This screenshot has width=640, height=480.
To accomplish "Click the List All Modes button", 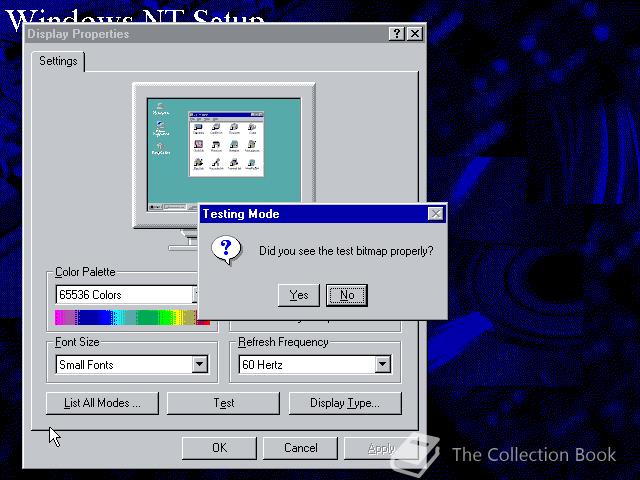I will click(x=102, y=403).
